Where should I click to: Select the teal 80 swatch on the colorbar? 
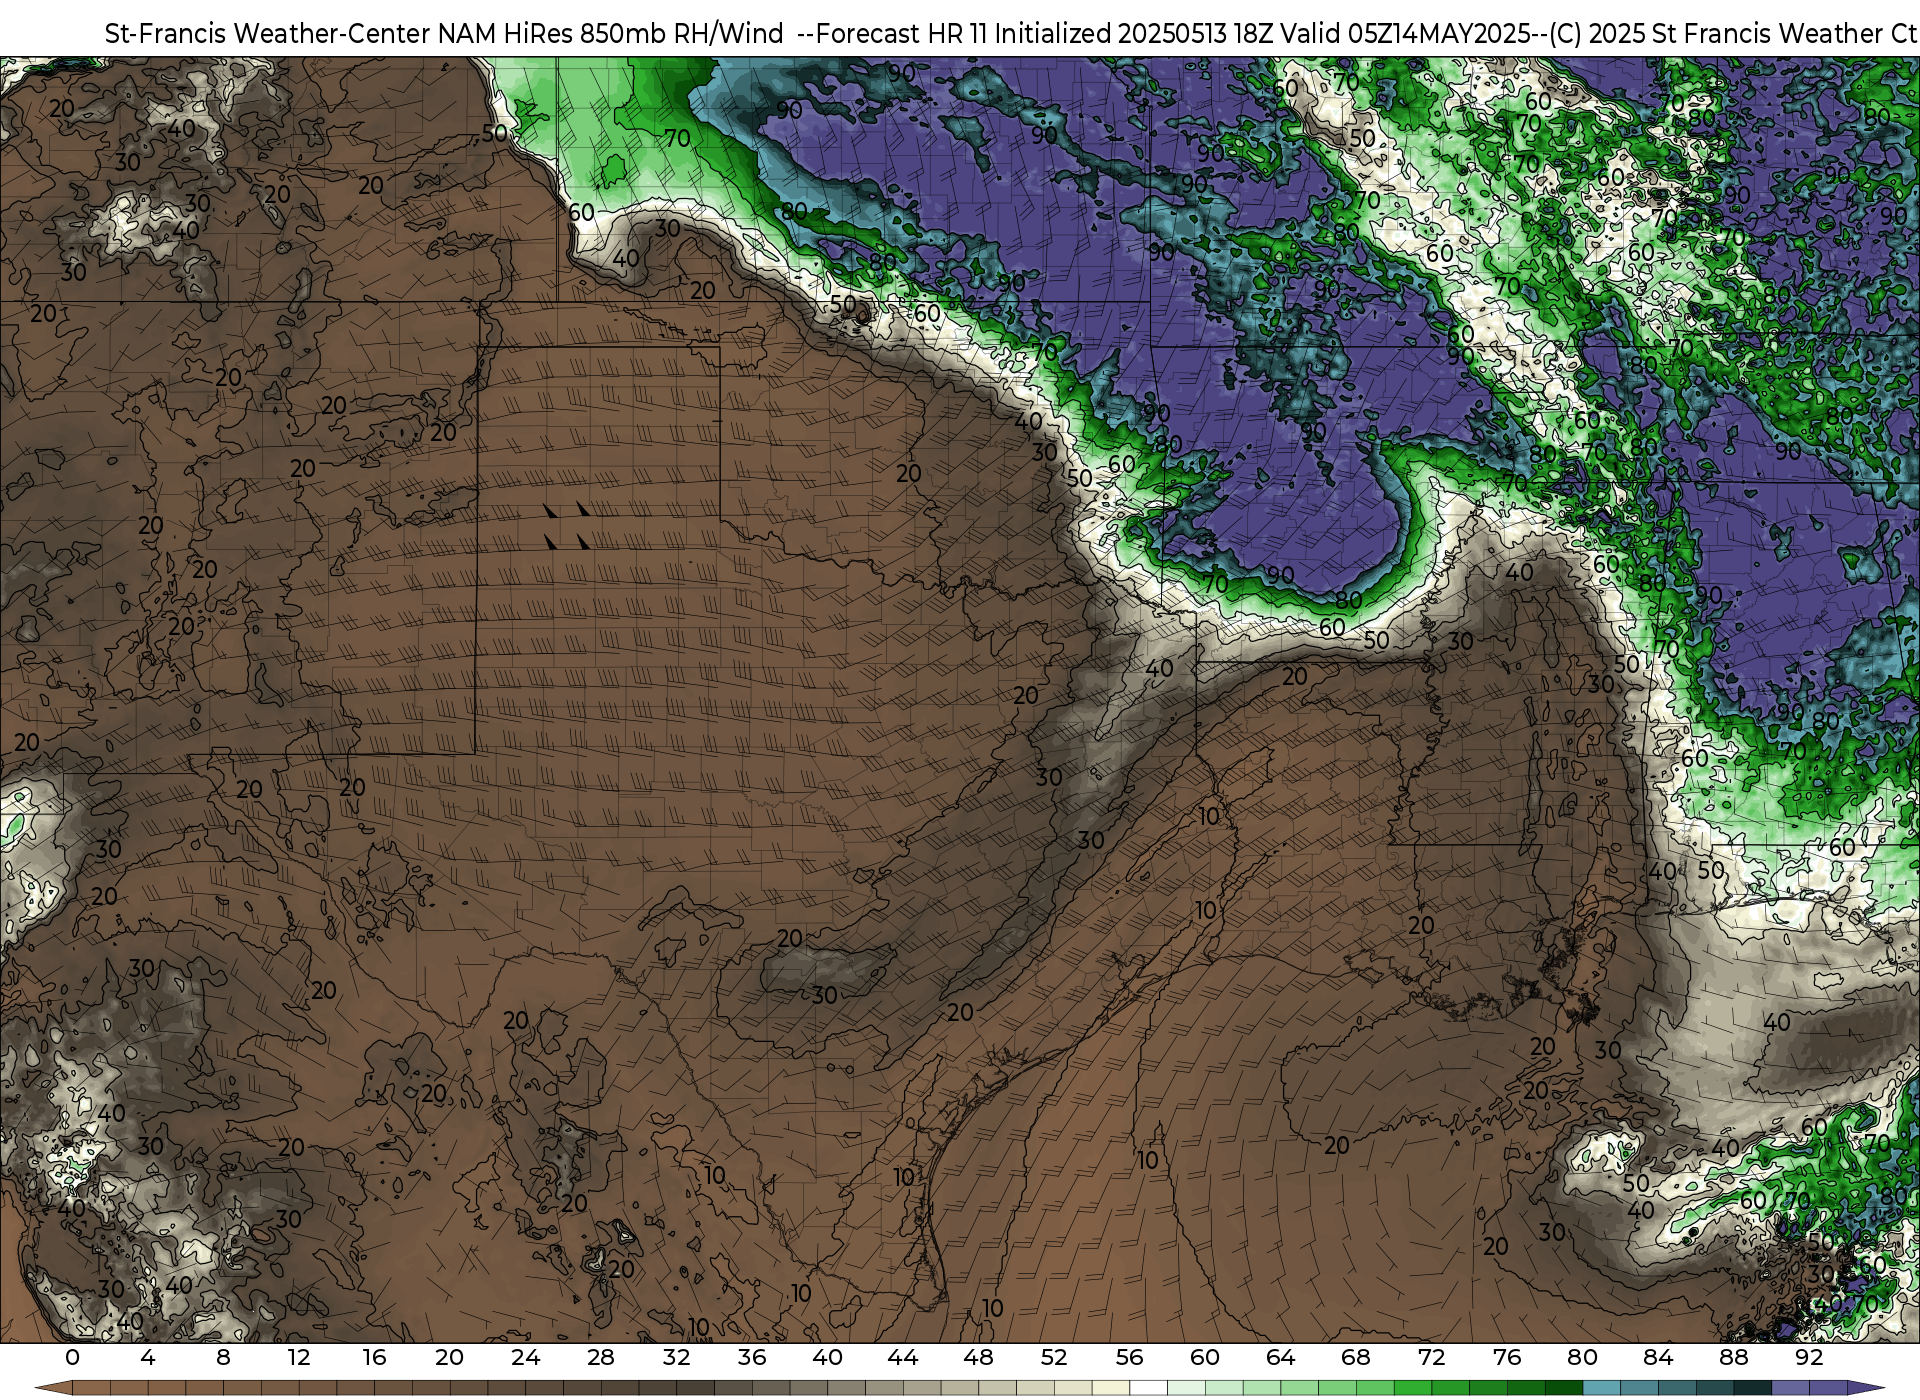point(1601,1388)
